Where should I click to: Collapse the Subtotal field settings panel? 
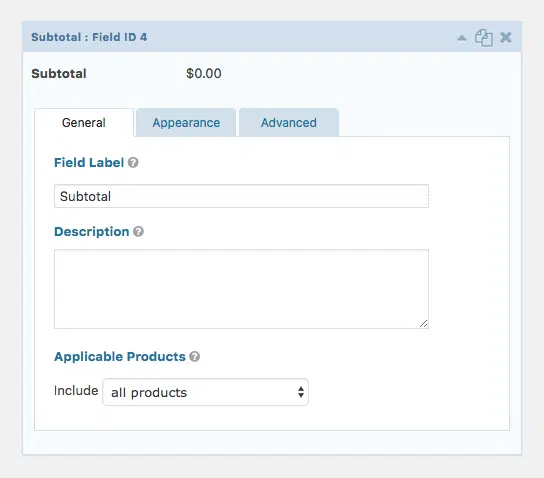(x=462, y=38)
